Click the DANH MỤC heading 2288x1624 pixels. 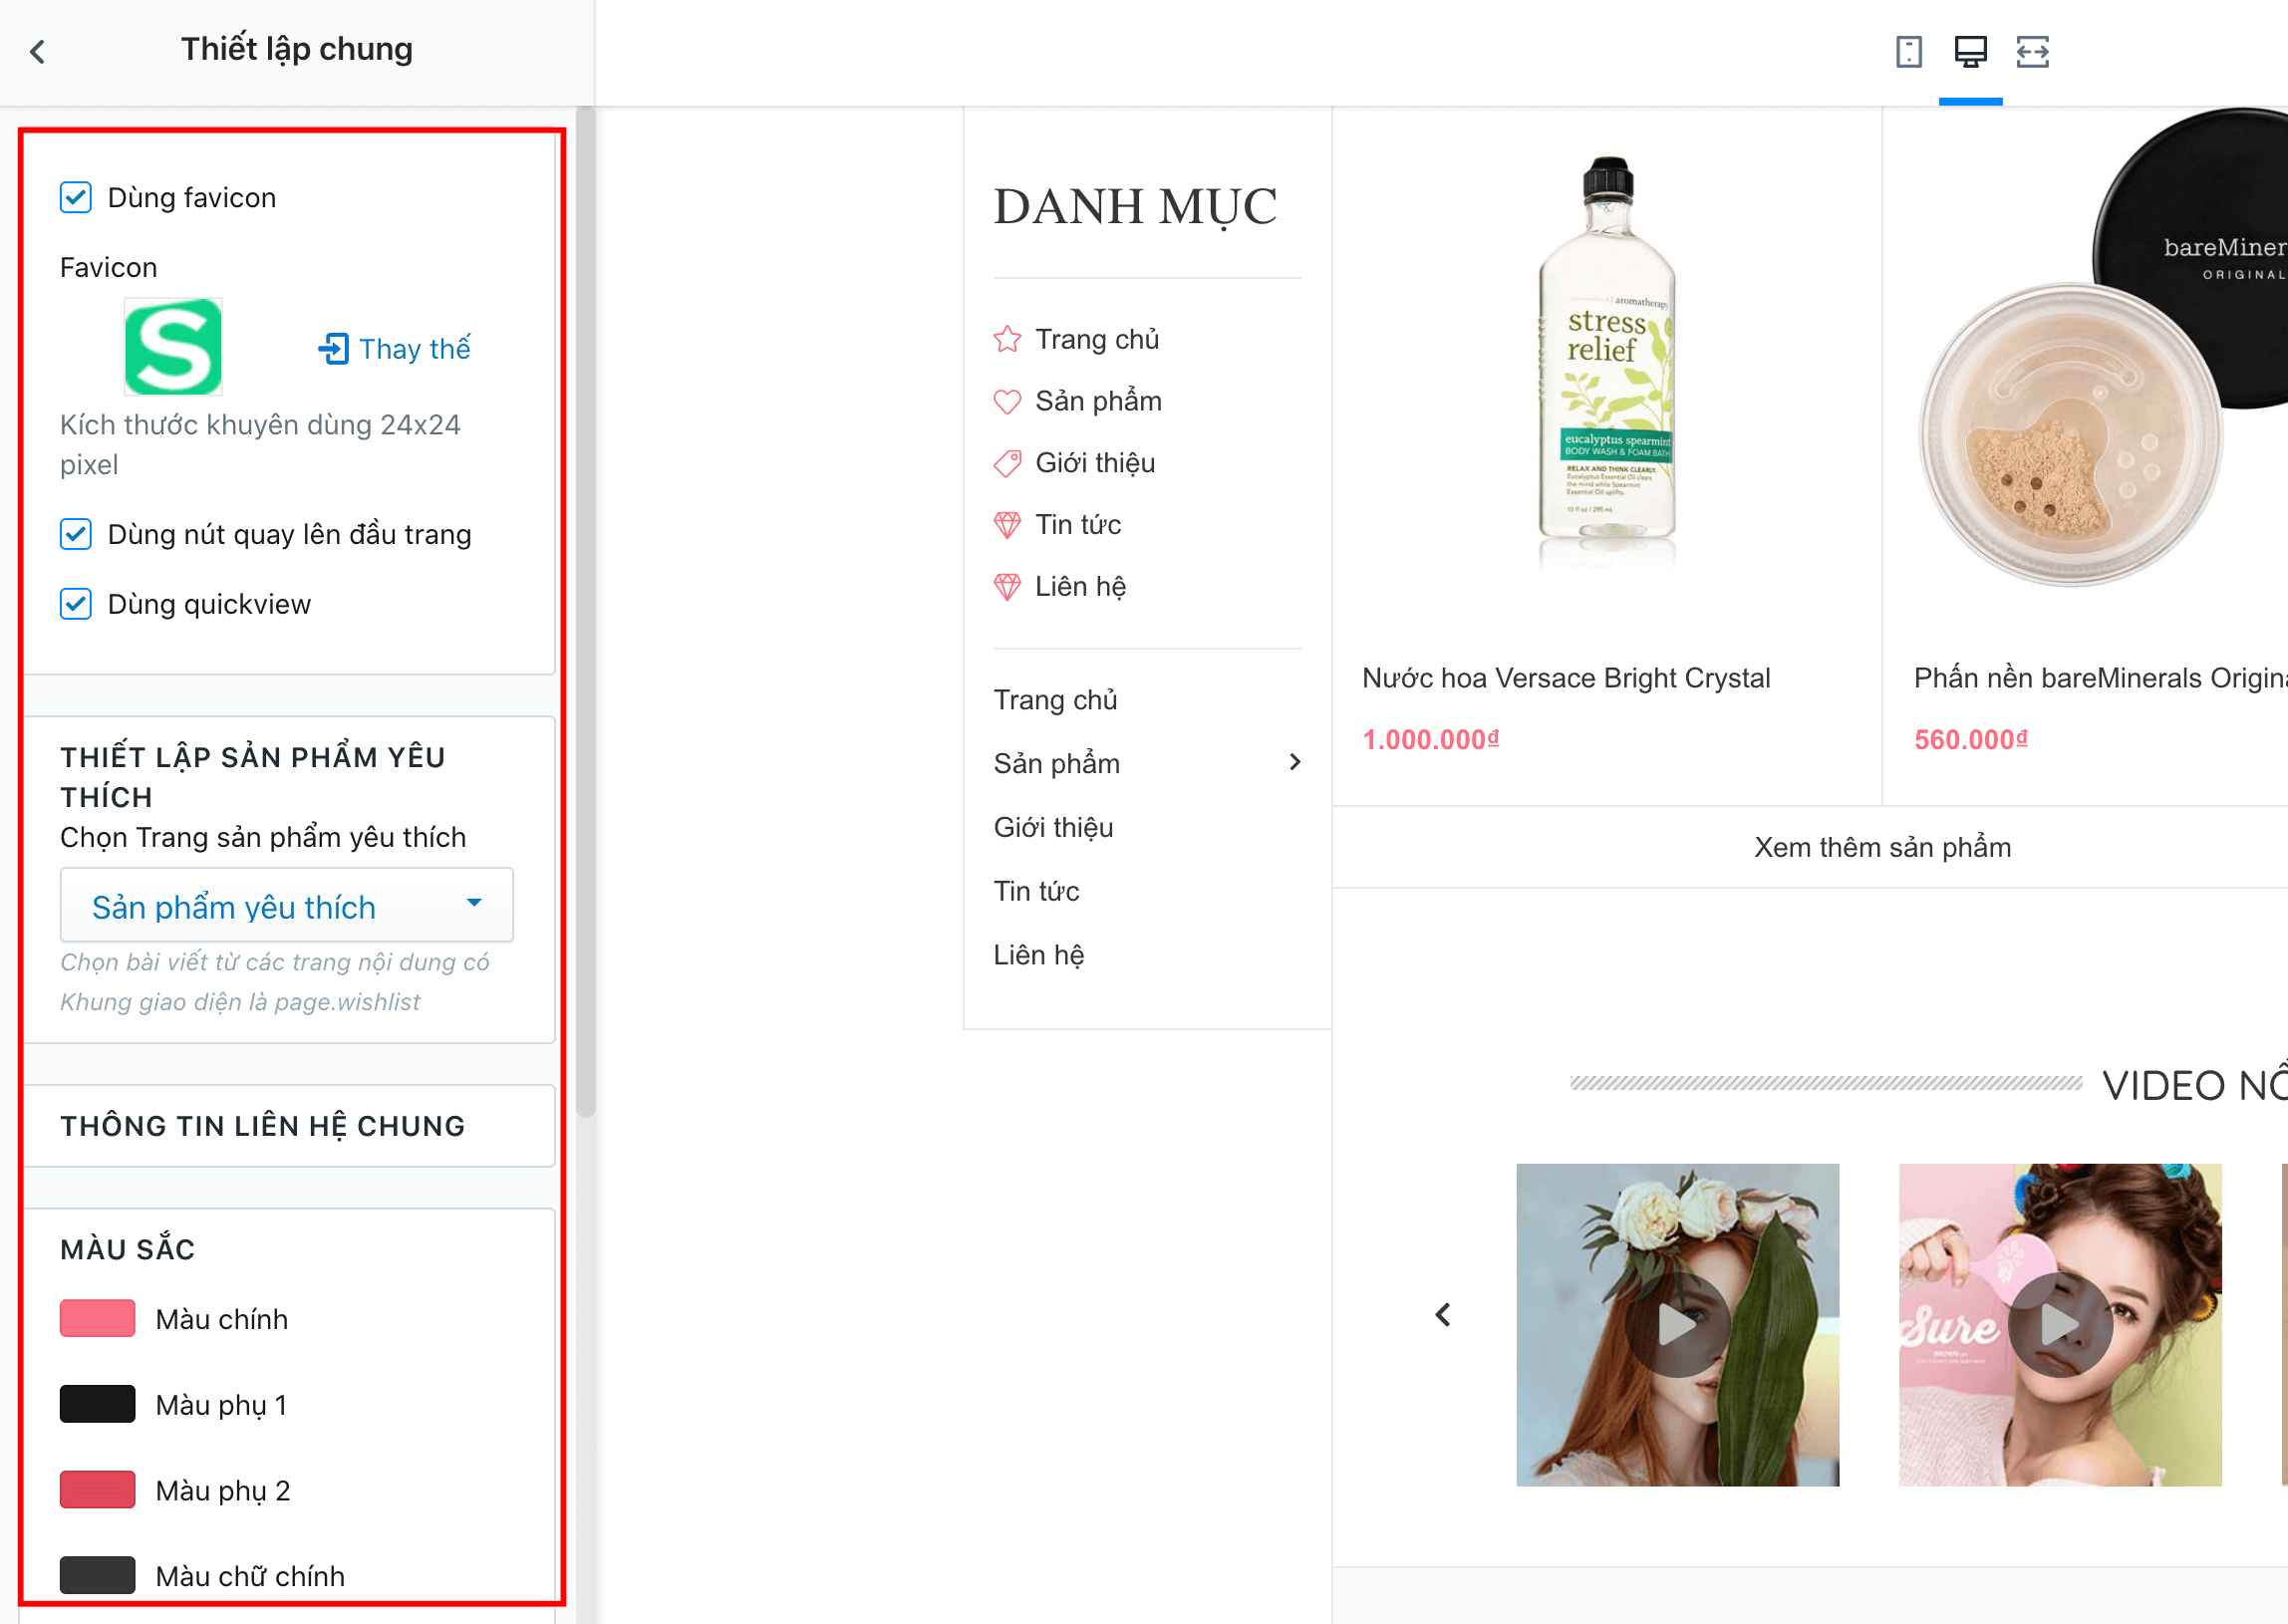point(1135,207)
